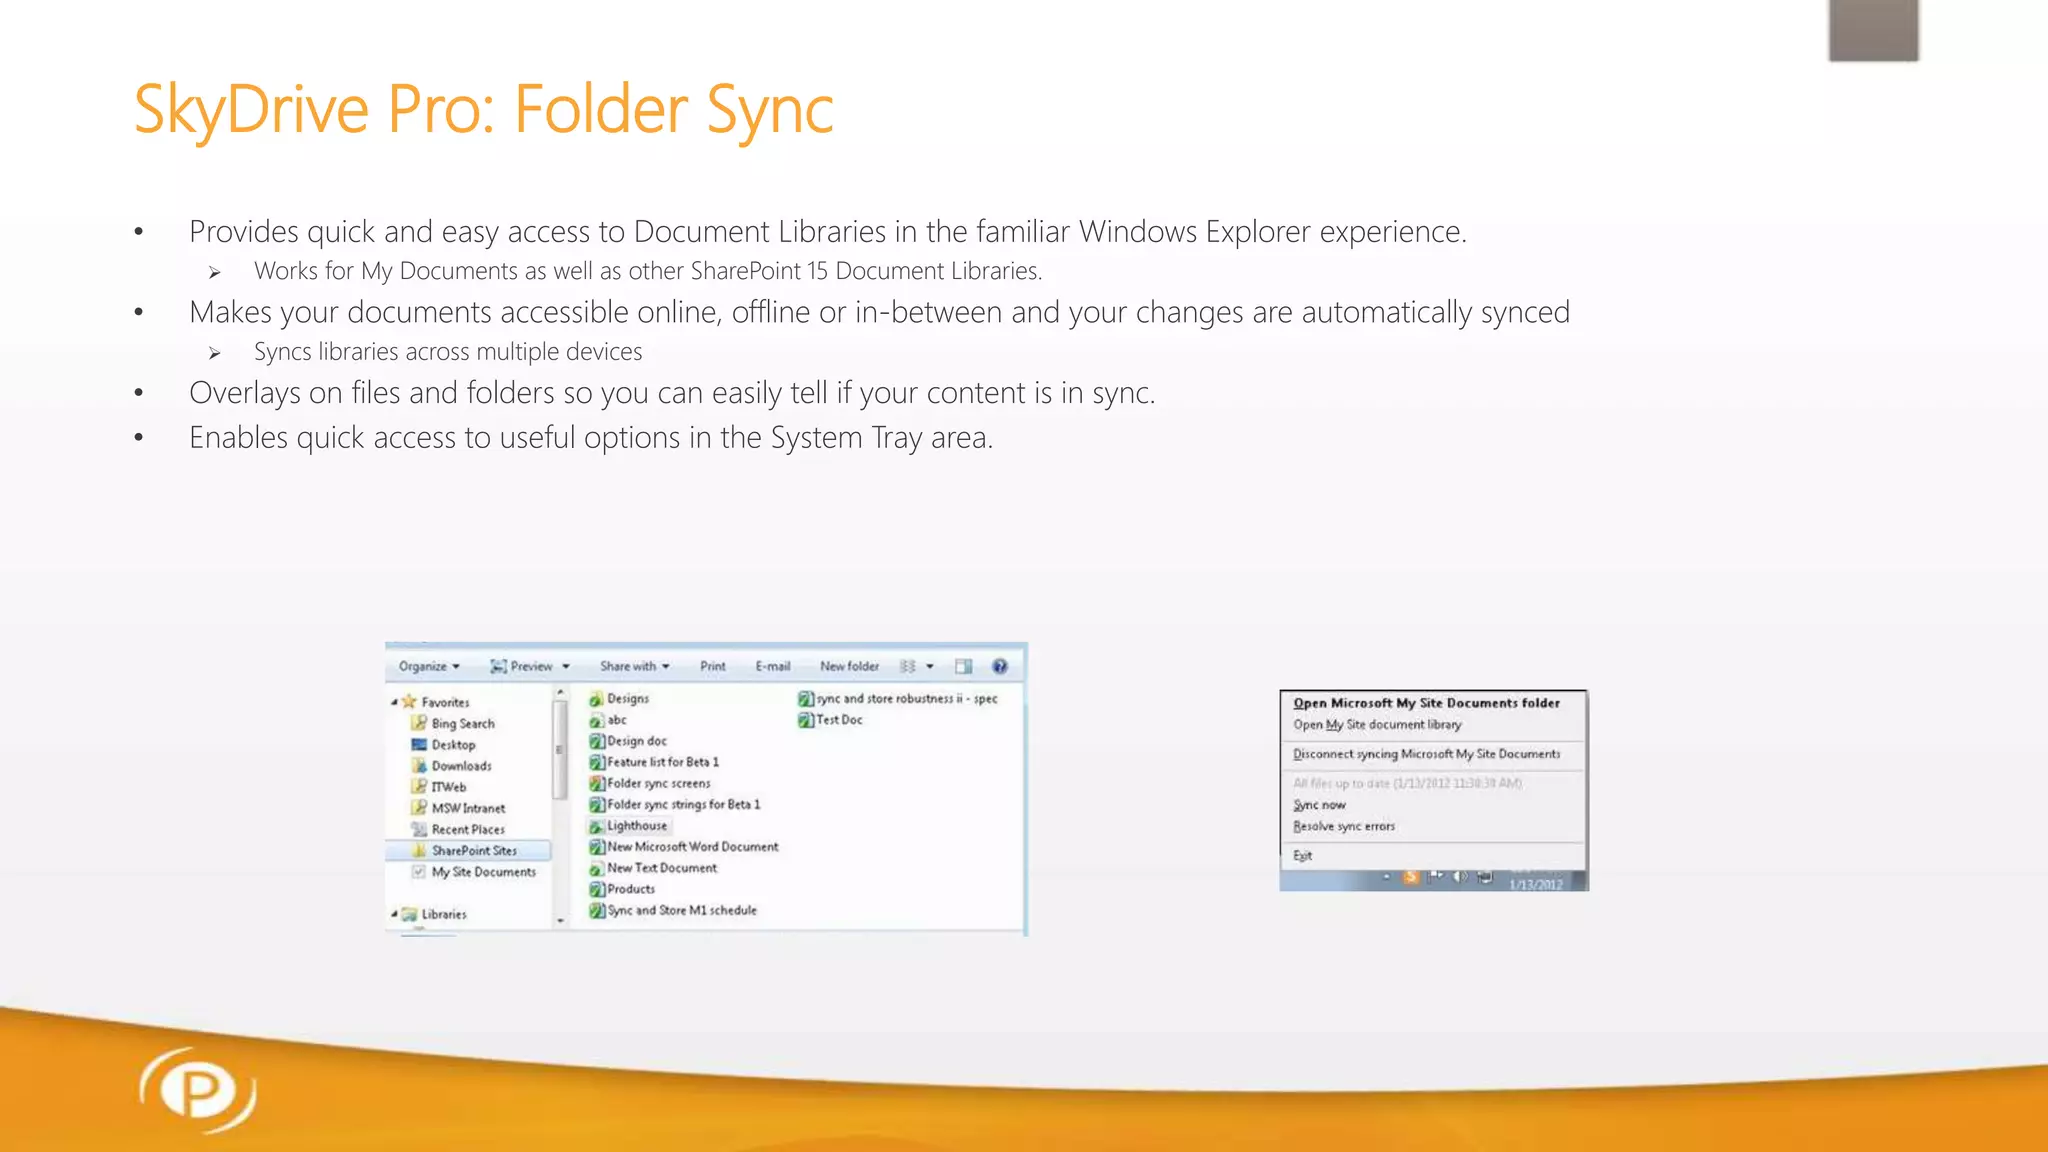
Task: Click the navigation pane scrollbar thumb
Action: coord(560,749)
